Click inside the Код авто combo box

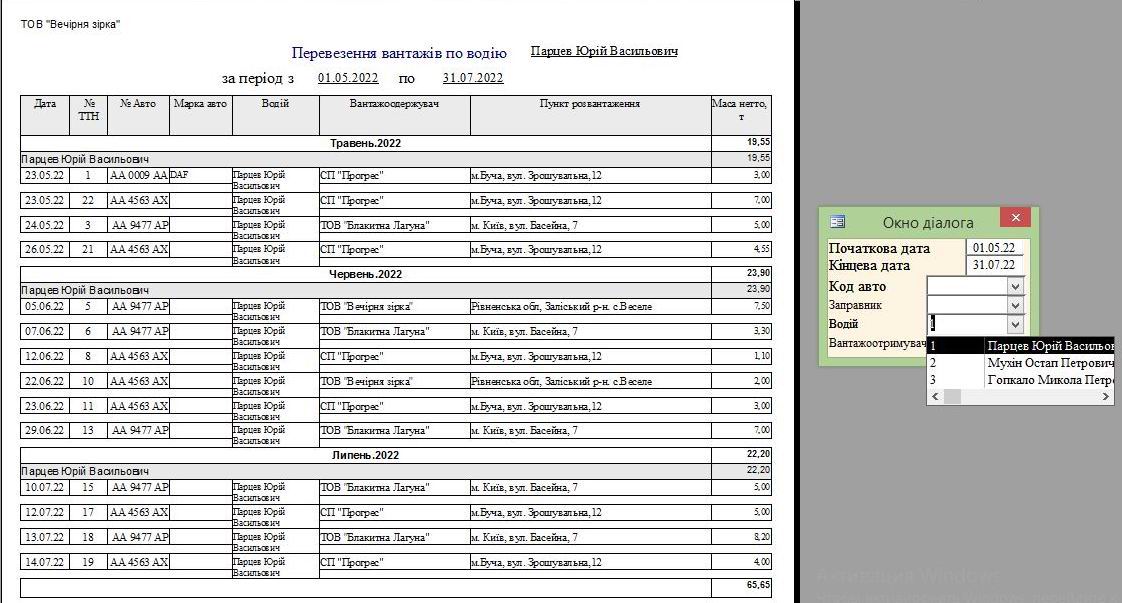[967, 286]
